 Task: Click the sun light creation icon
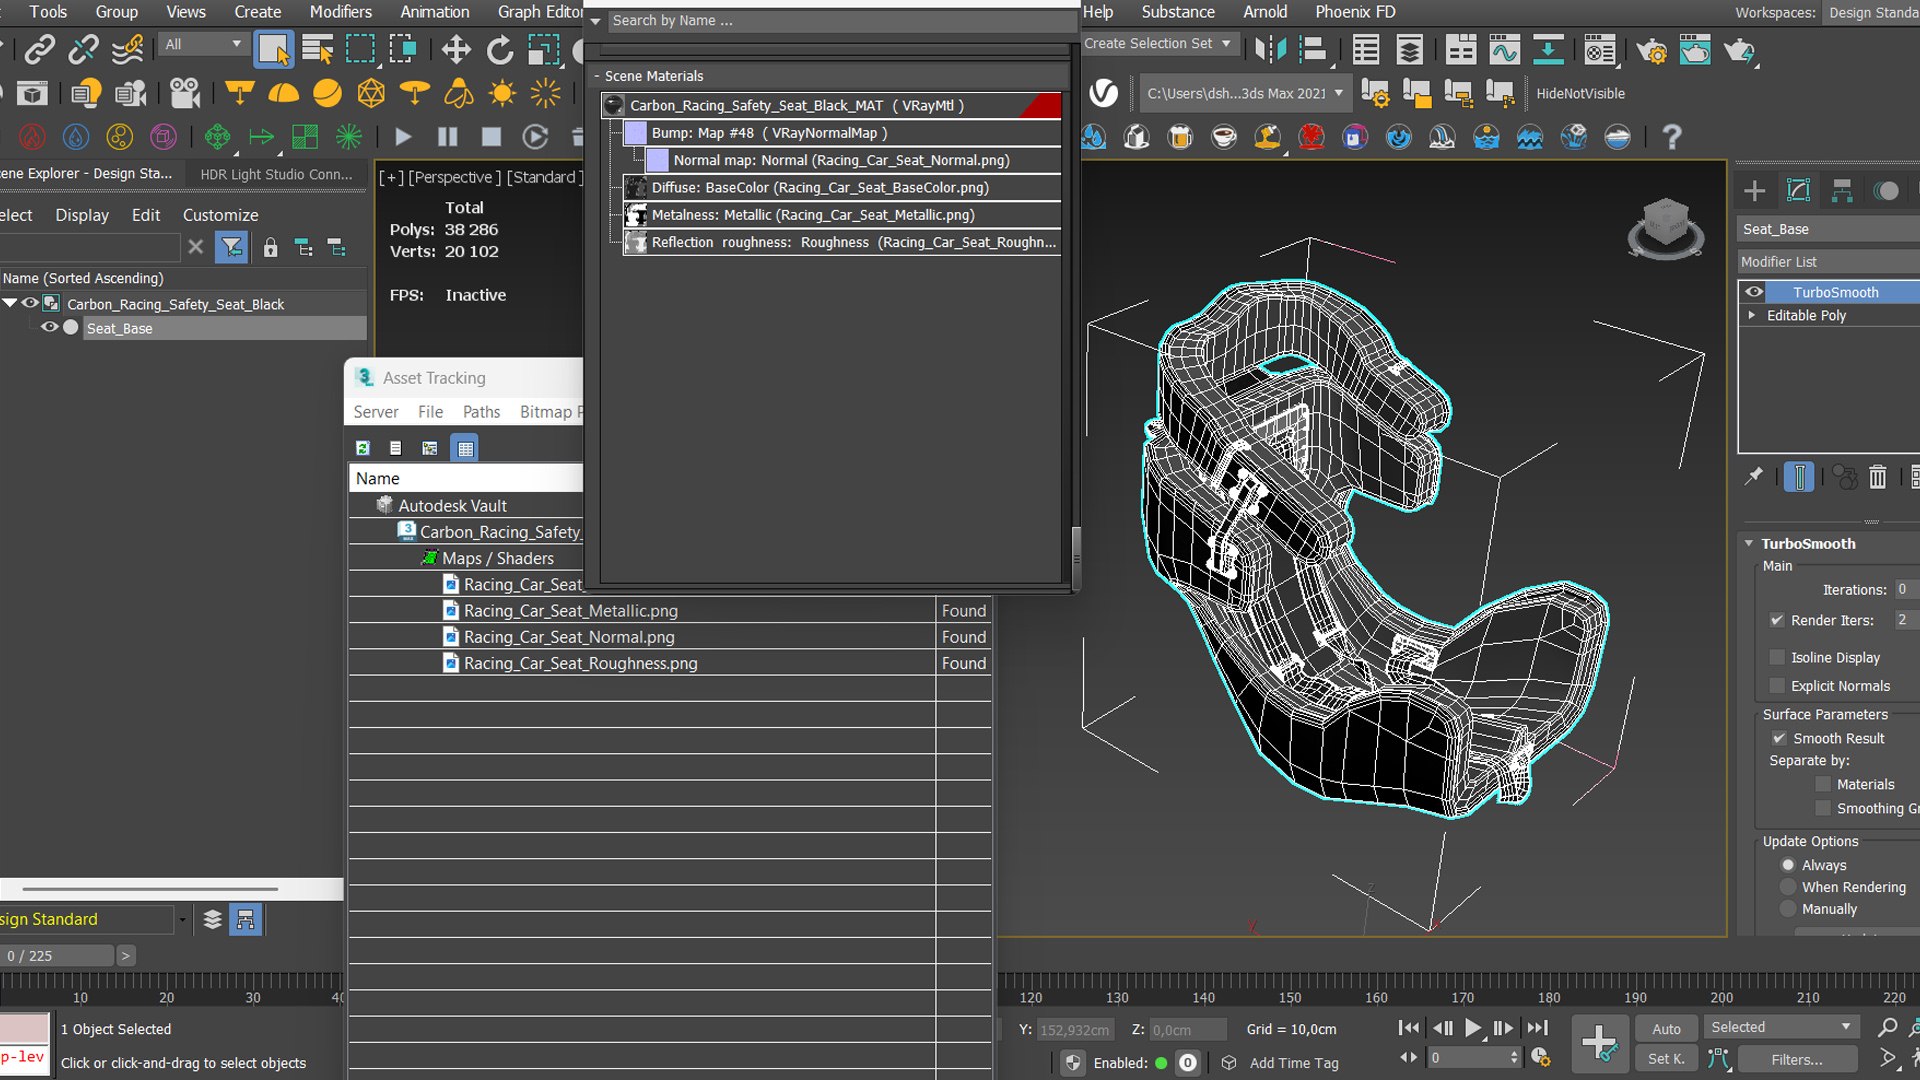tap(502, 94)
